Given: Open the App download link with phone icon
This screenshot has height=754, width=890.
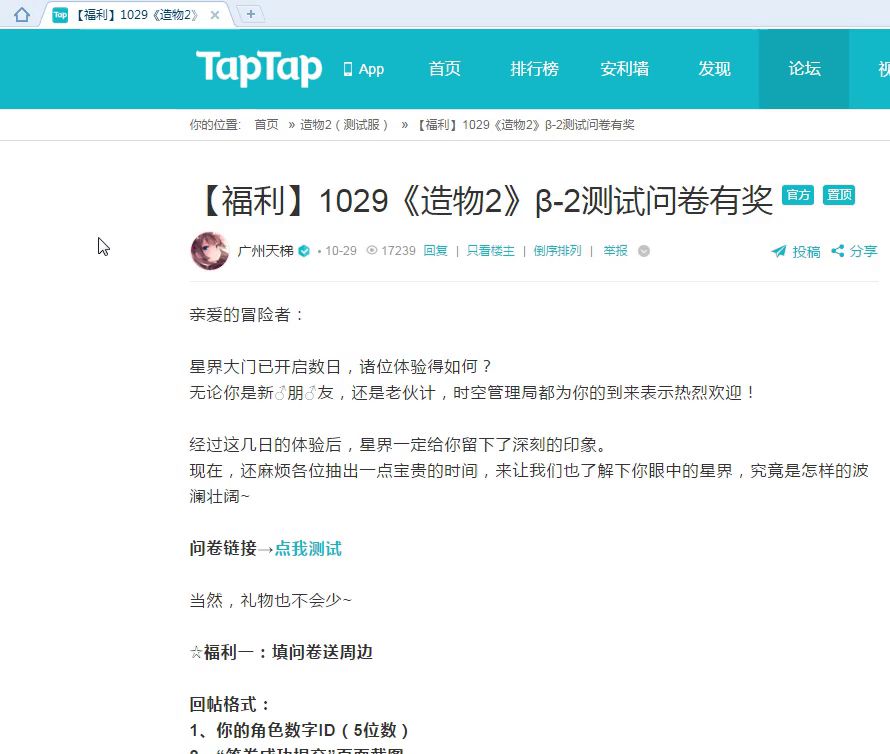Looking at the screenshot, I should pos(363,69).
